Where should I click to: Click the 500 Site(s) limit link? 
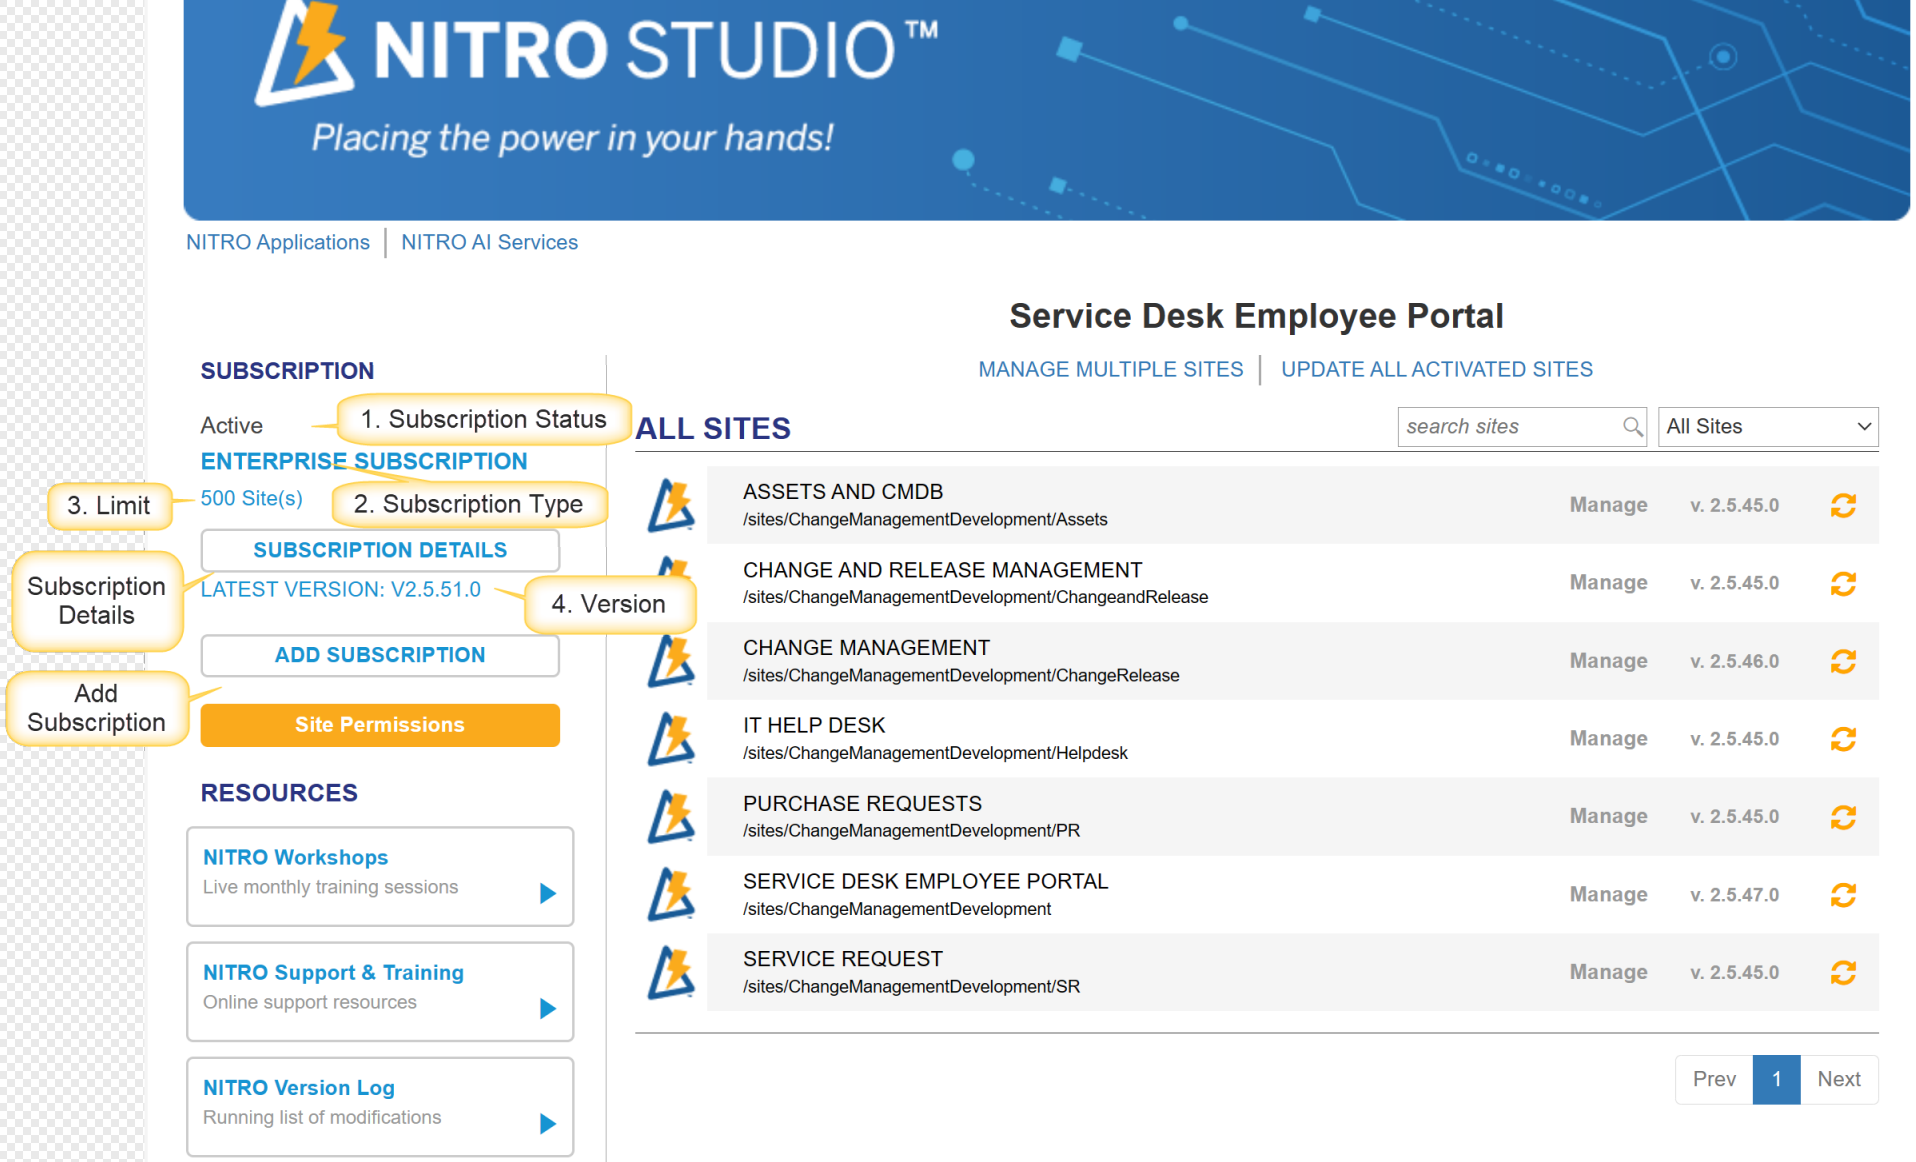pos(252,498)
